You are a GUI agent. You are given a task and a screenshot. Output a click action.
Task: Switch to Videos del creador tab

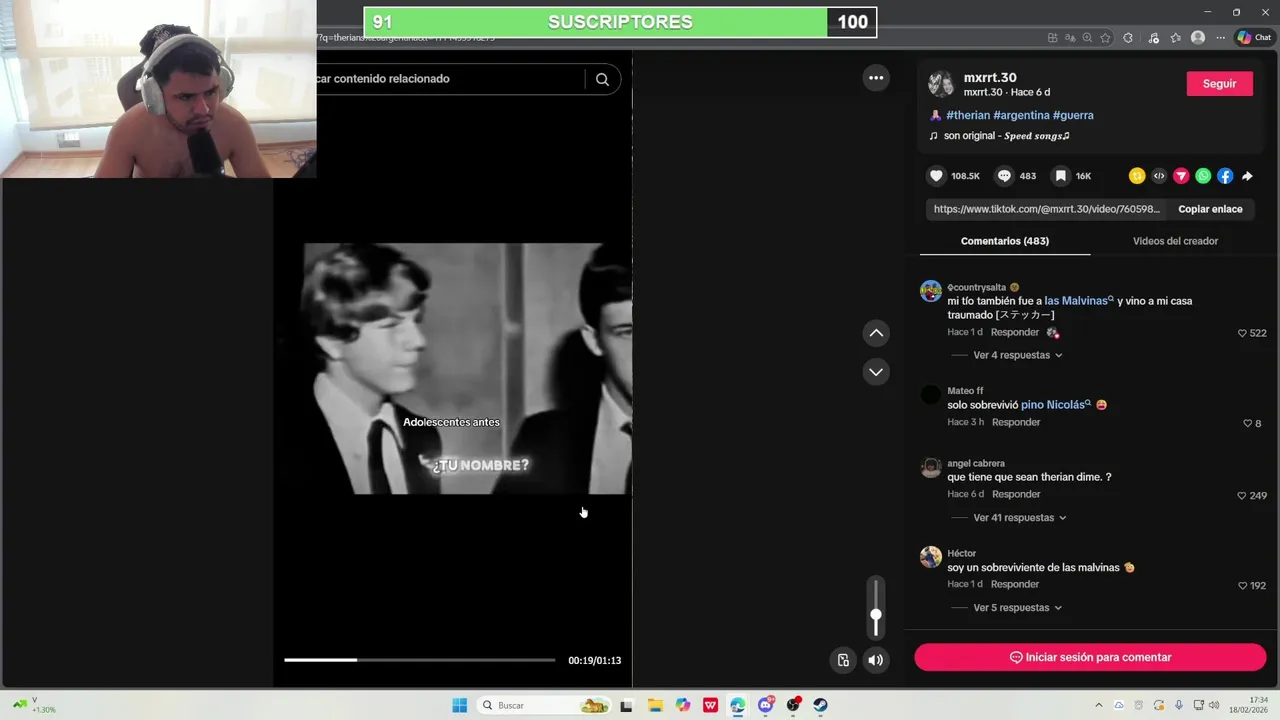click(x=1175, y=241)
